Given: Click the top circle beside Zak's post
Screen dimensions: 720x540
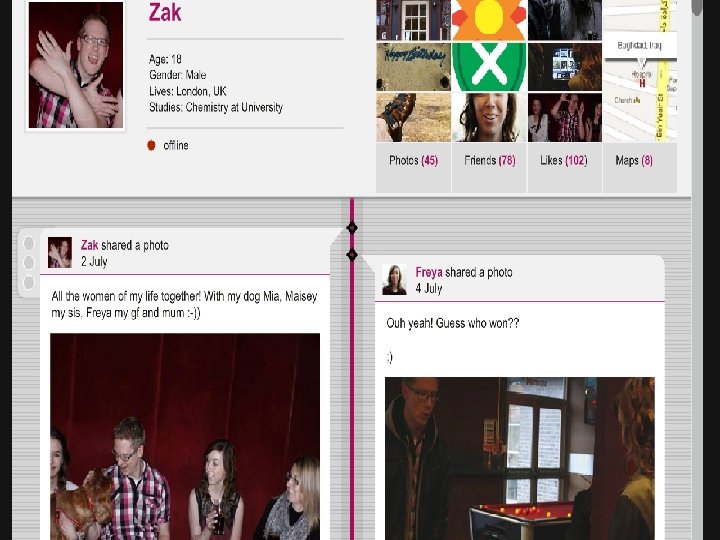Looking at the screenshot, I should pos(28,242).
